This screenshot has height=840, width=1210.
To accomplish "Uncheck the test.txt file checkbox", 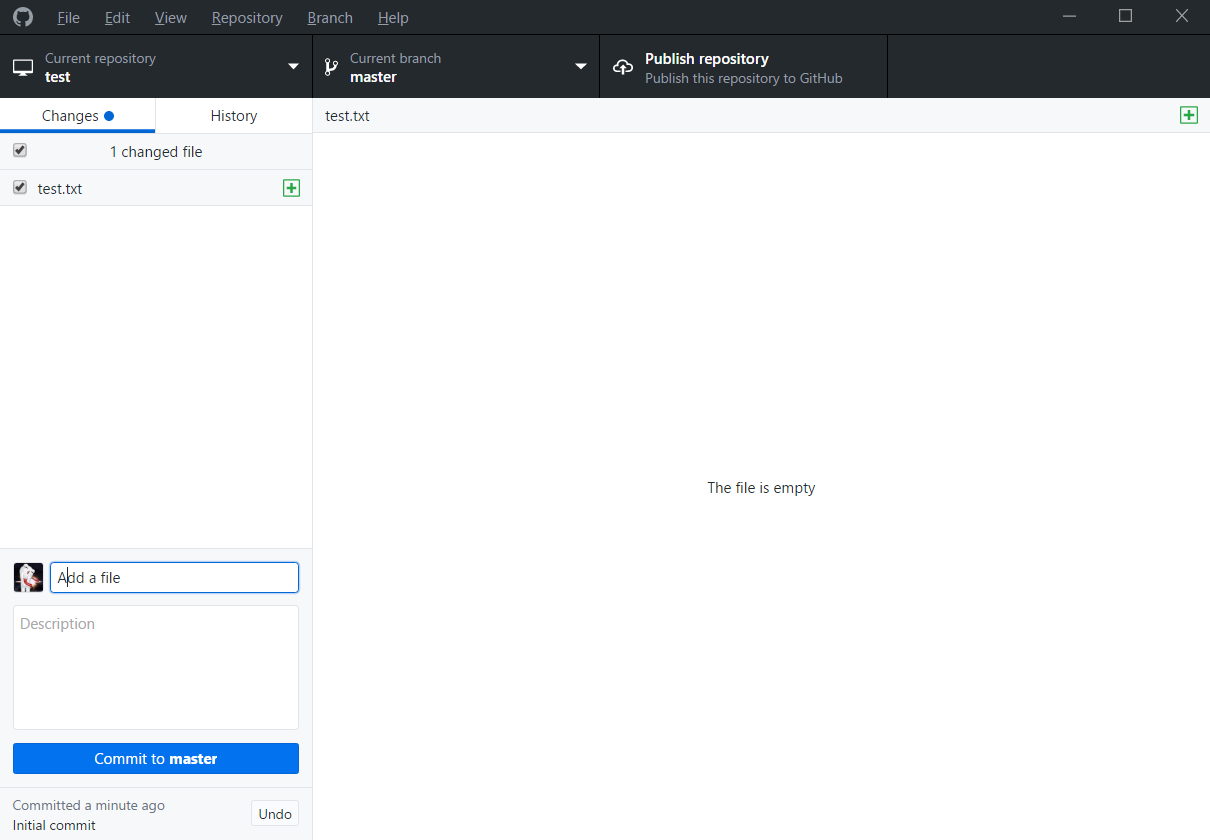I will pyautogui.click(x=20, y=187).
